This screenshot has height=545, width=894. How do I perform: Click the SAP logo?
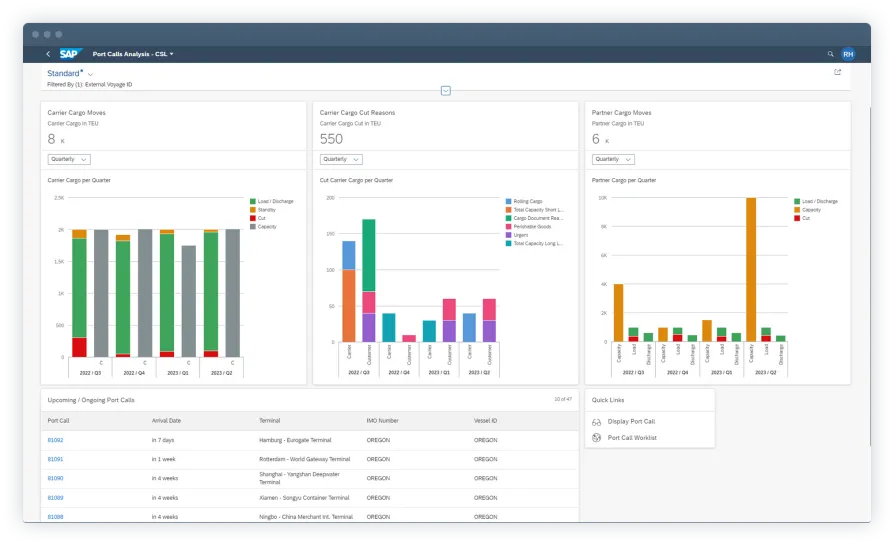pos(69,54)
